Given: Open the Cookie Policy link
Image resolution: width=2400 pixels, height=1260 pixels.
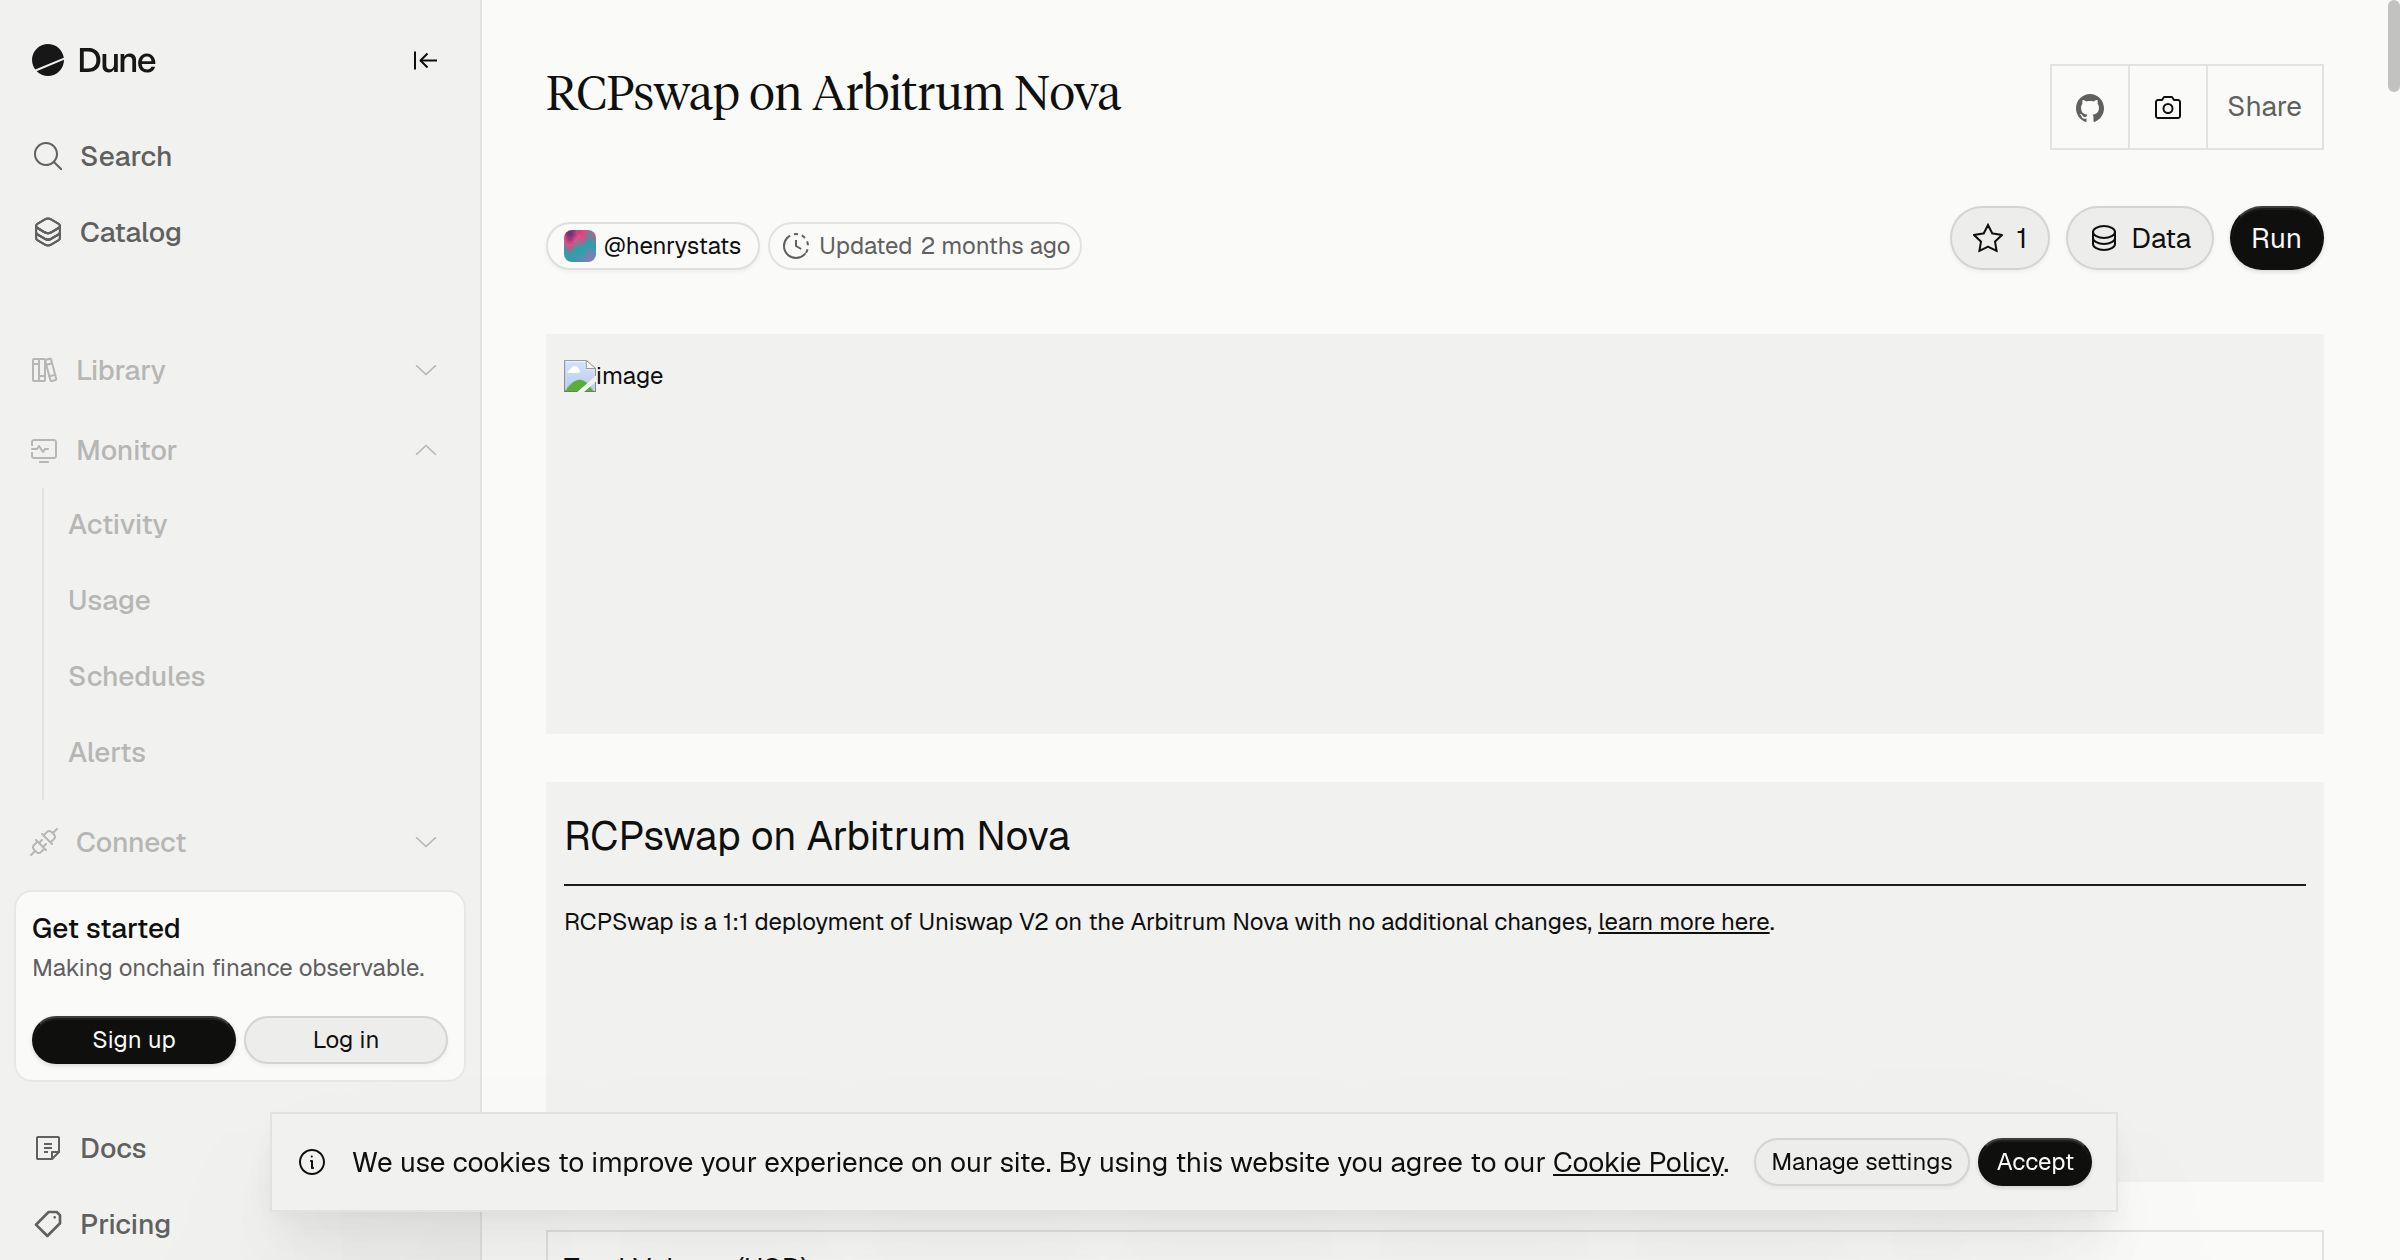Looking at the screenshot, I should [x=1639, y=1162].
